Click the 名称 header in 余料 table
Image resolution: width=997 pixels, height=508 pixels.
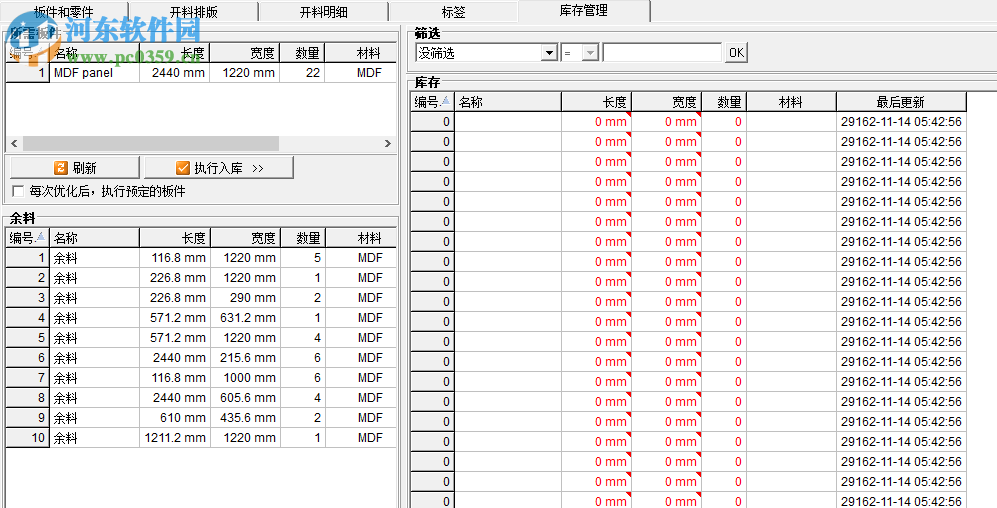point(94,238)
